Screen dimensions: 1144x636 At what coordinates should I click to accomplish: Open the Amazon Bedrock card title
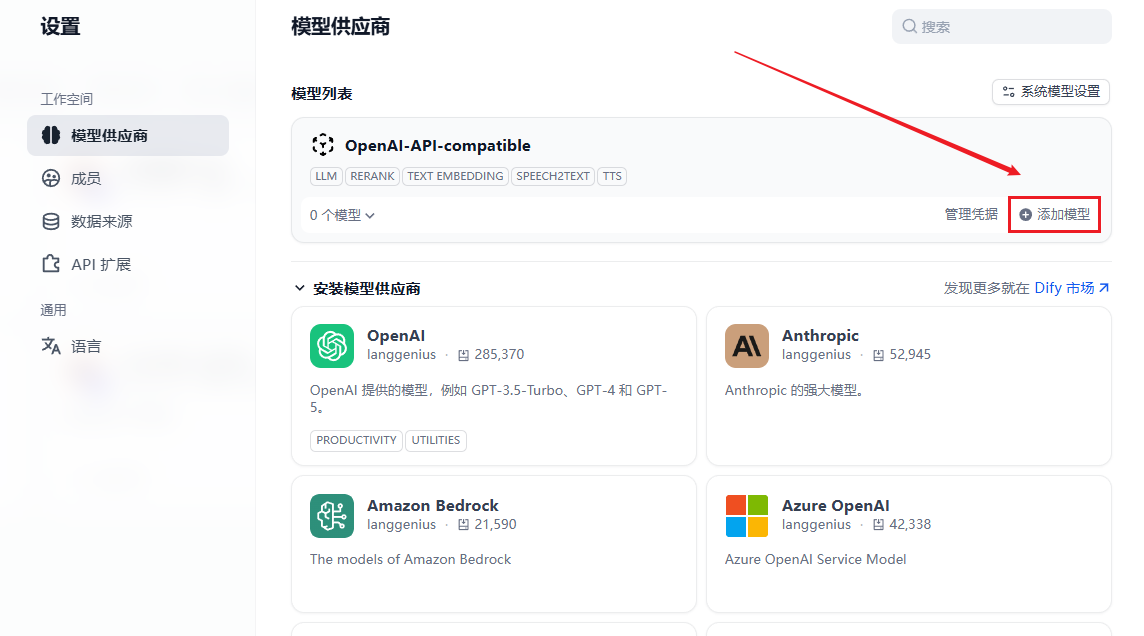click(x=433, y=505)
